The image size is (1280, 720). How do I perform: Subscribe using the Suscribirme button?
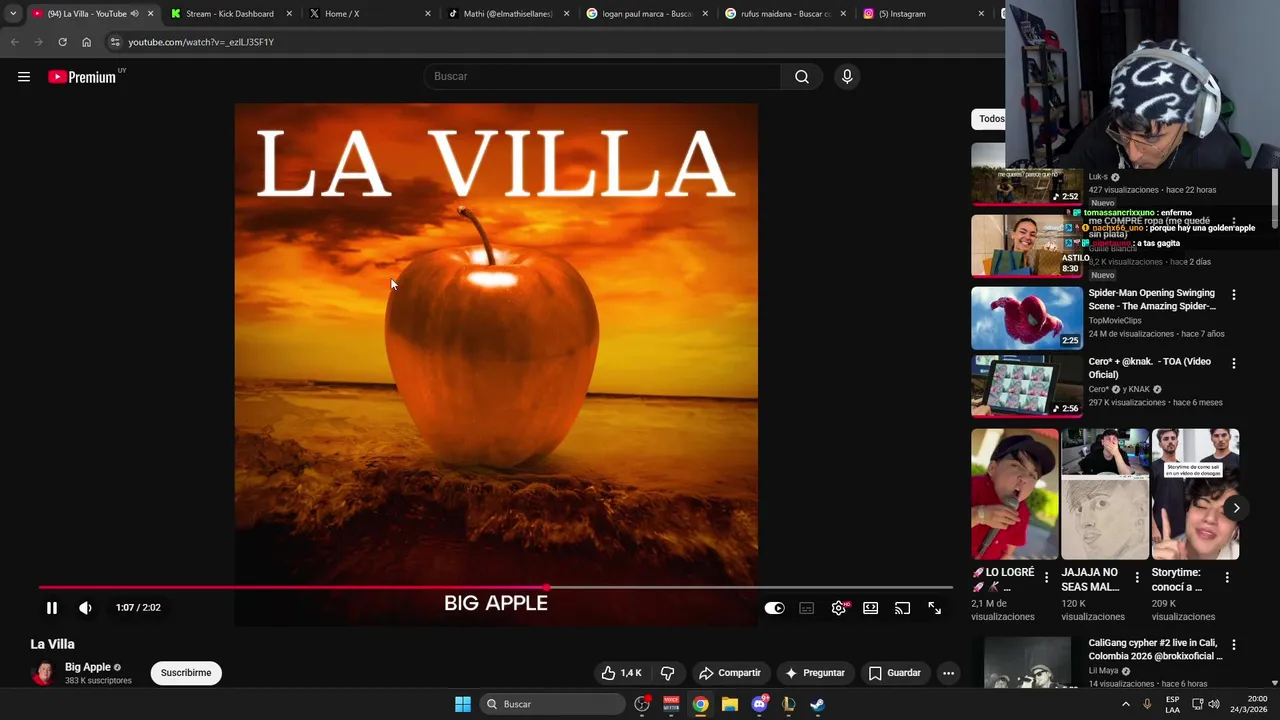[x=186, y=673]
